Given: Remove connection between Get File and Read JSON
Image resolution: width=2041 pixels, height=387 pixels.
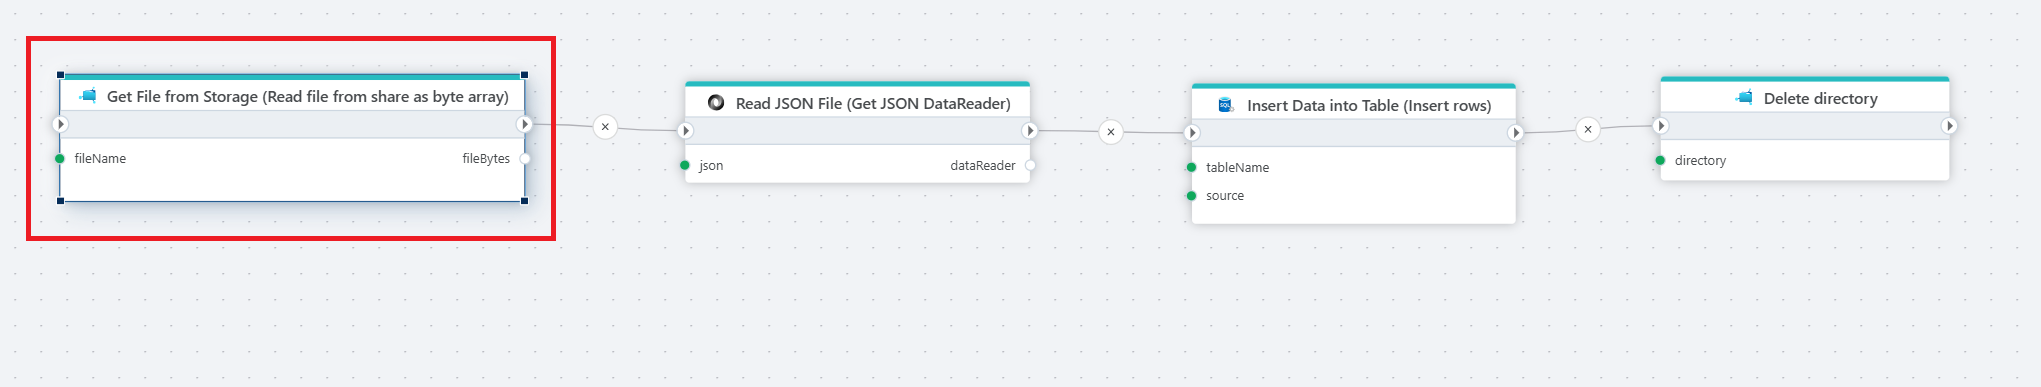Looking at the screenshot, I should tap(605, 127).
